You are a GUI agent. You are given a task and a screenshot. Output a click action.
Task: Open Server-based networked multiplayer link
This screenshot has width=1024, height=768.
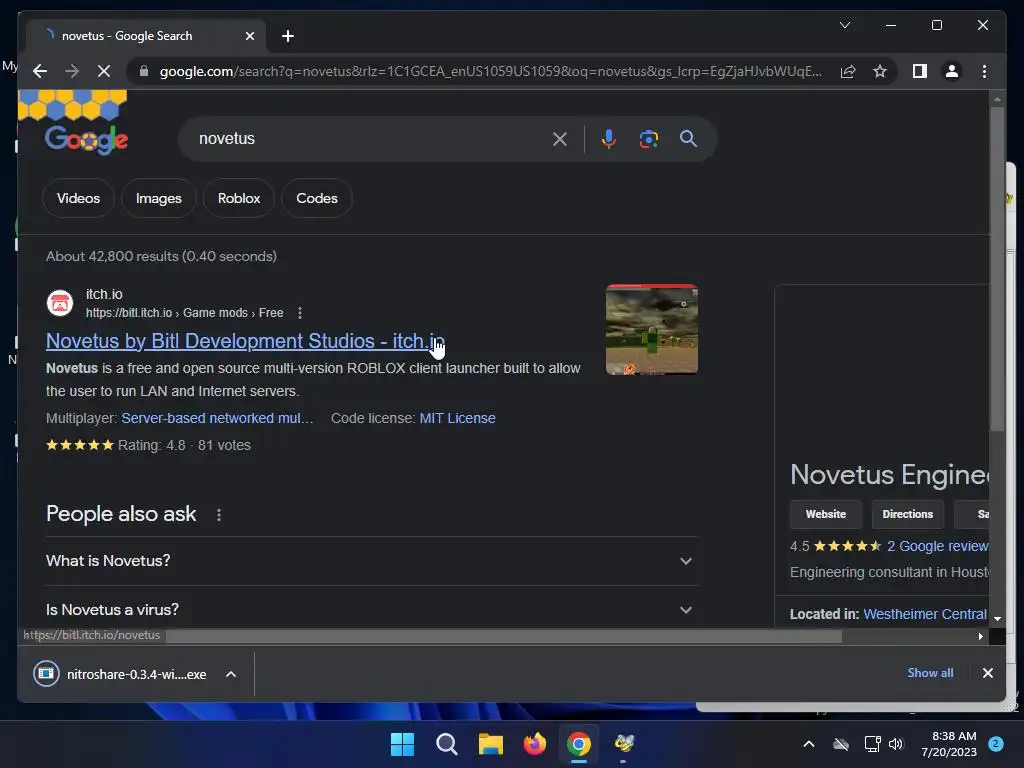[217, 418]
